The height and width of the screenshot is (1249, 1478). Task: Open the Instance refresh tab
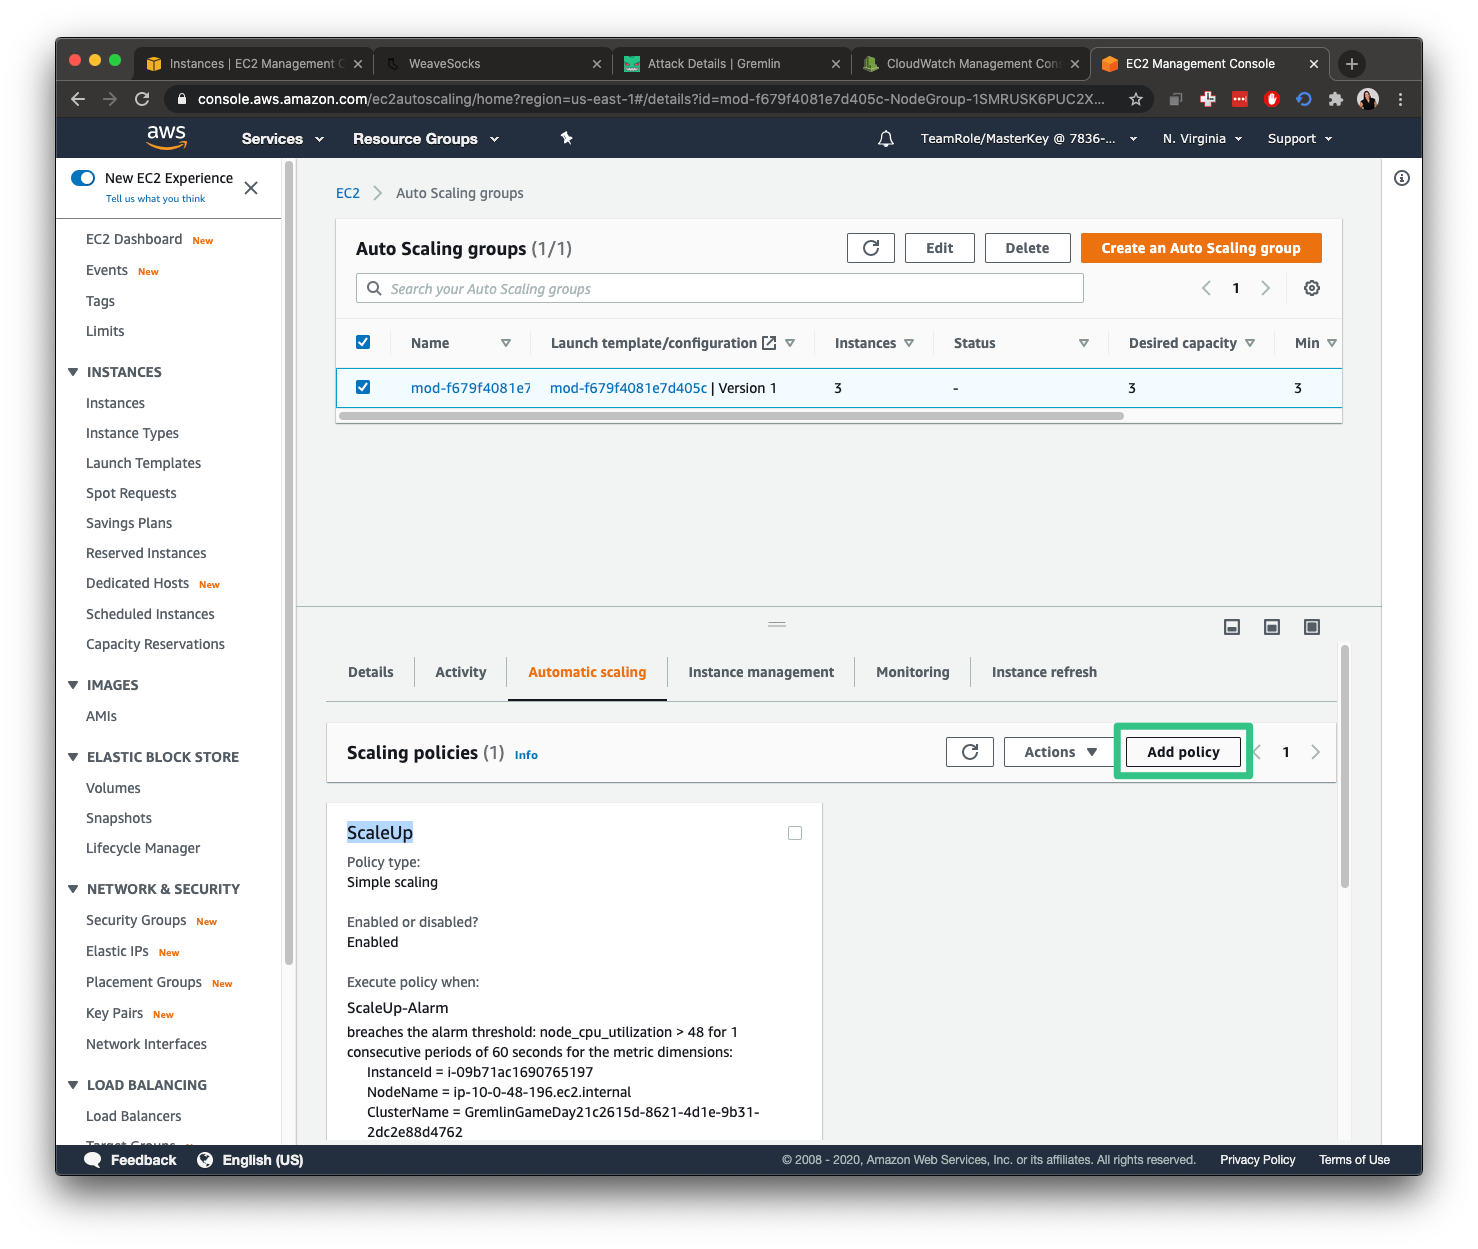(1044, 672)
